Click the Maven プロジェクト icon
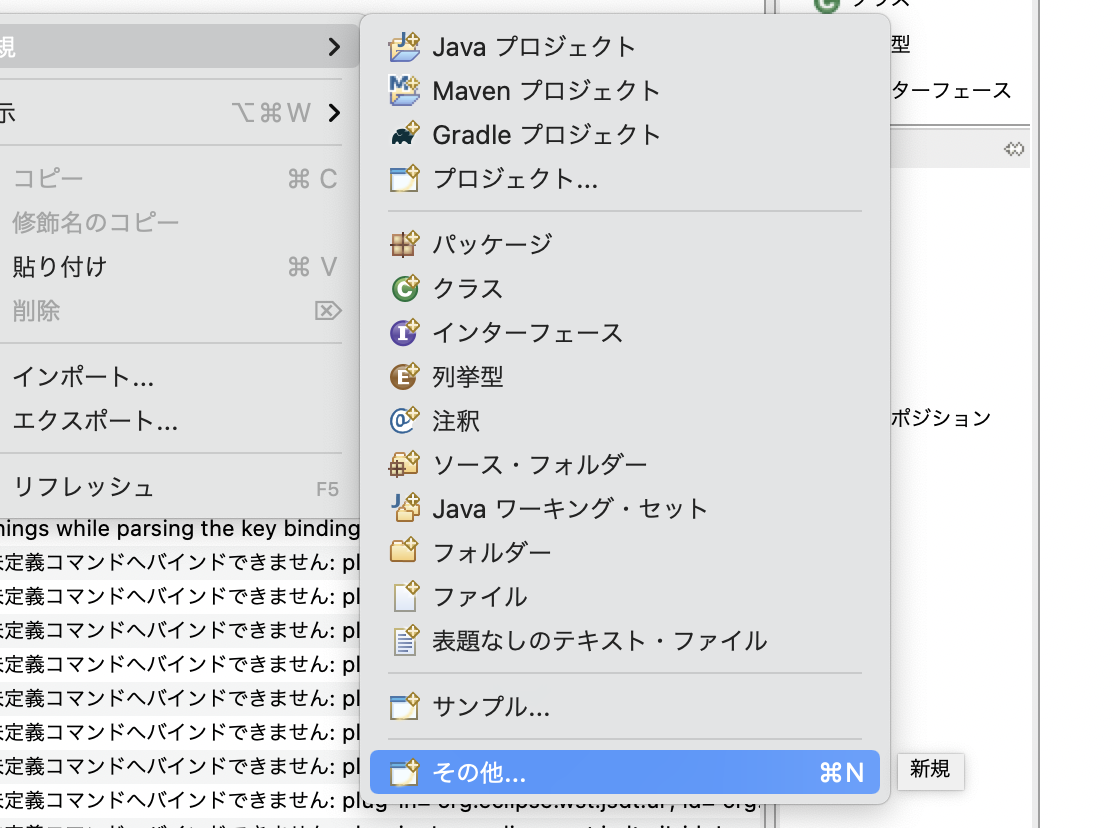The image size is (1114, 828). 406,90
